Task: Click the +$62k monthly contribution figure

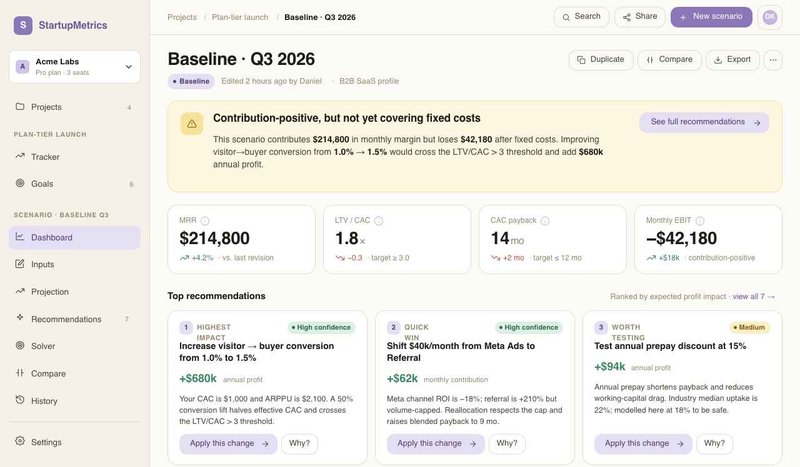Action: coord(402,378)
